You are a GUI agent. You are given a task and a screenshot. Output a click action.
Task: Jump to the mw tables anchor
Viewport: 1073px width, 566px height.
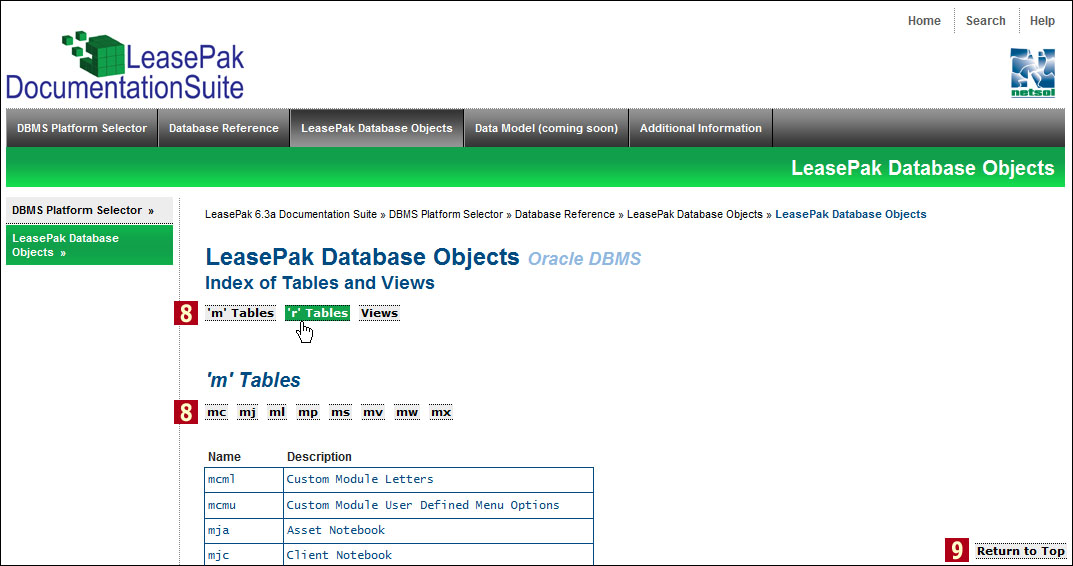[406, 412]
